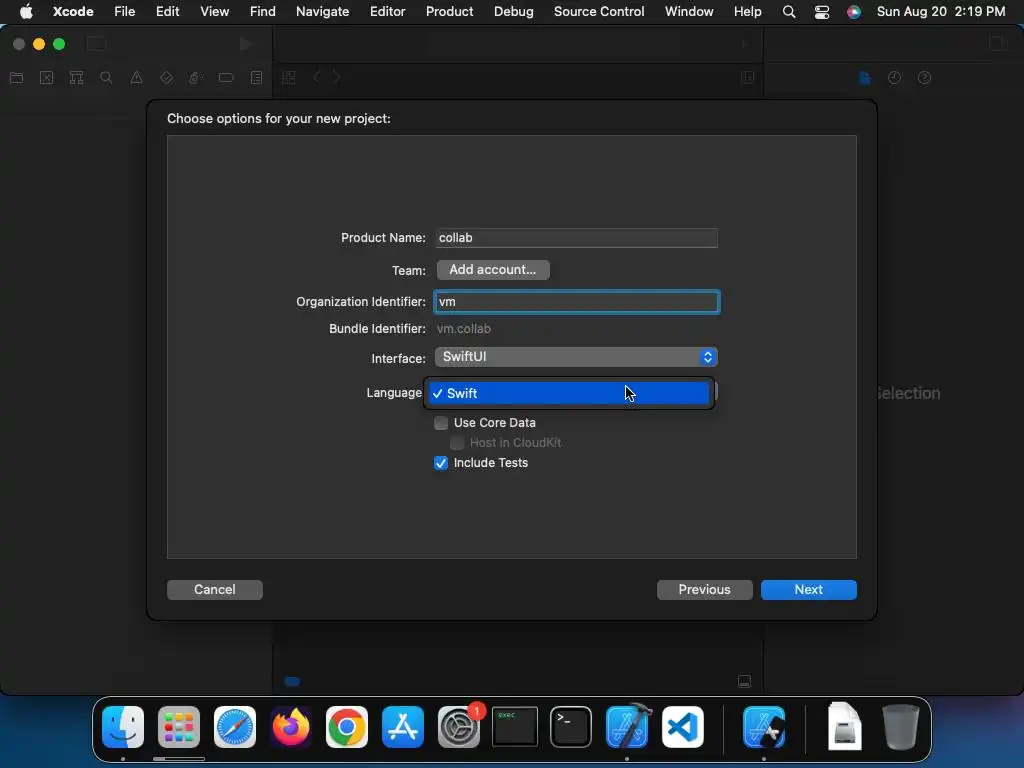
Task: Enable the Use Core Data checkbox
Action: [x=441, y=423]
